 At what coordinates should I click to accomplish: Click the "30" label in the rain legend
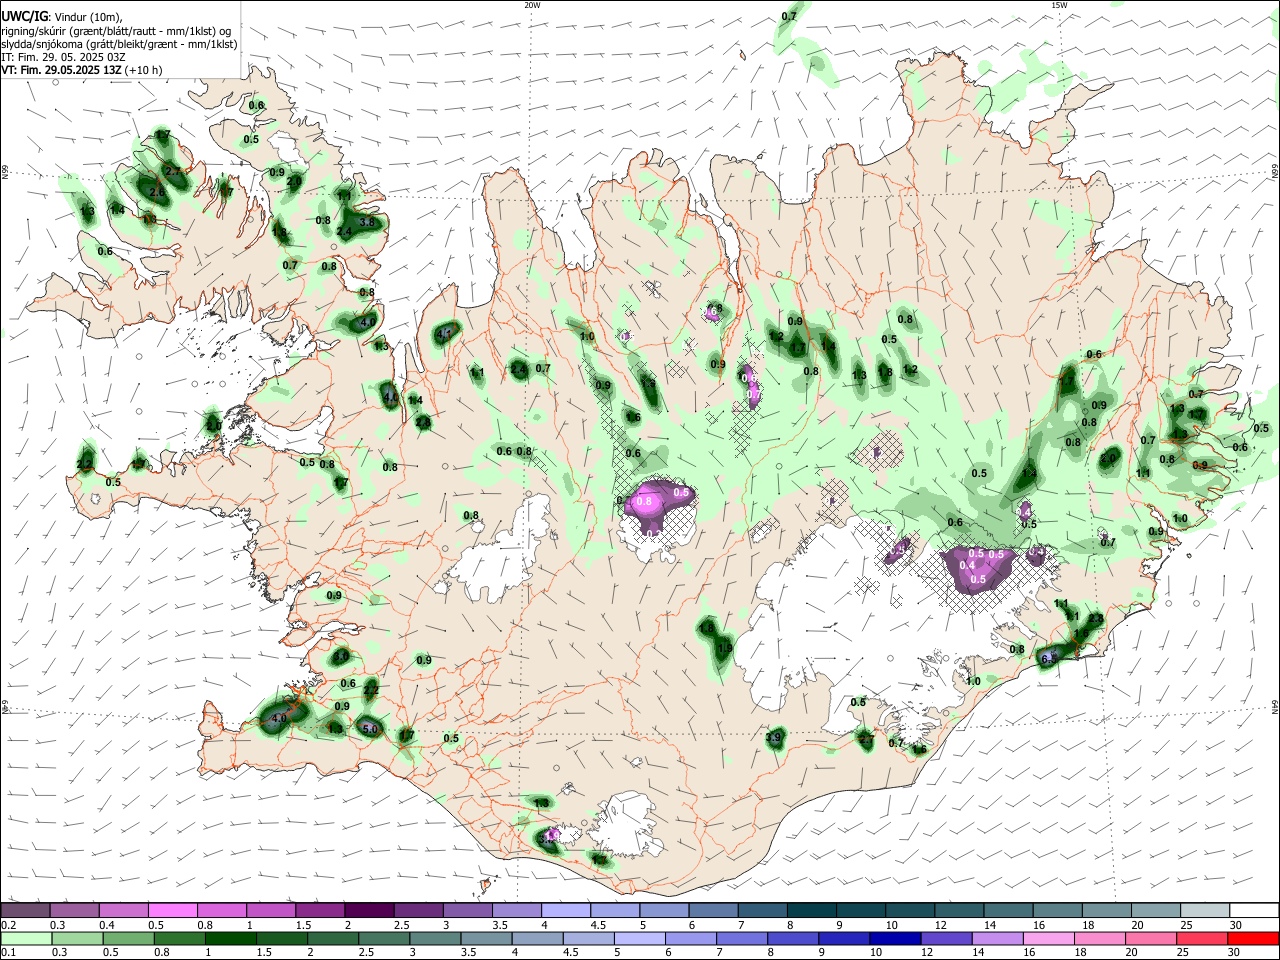click(x=1233, y=952)
